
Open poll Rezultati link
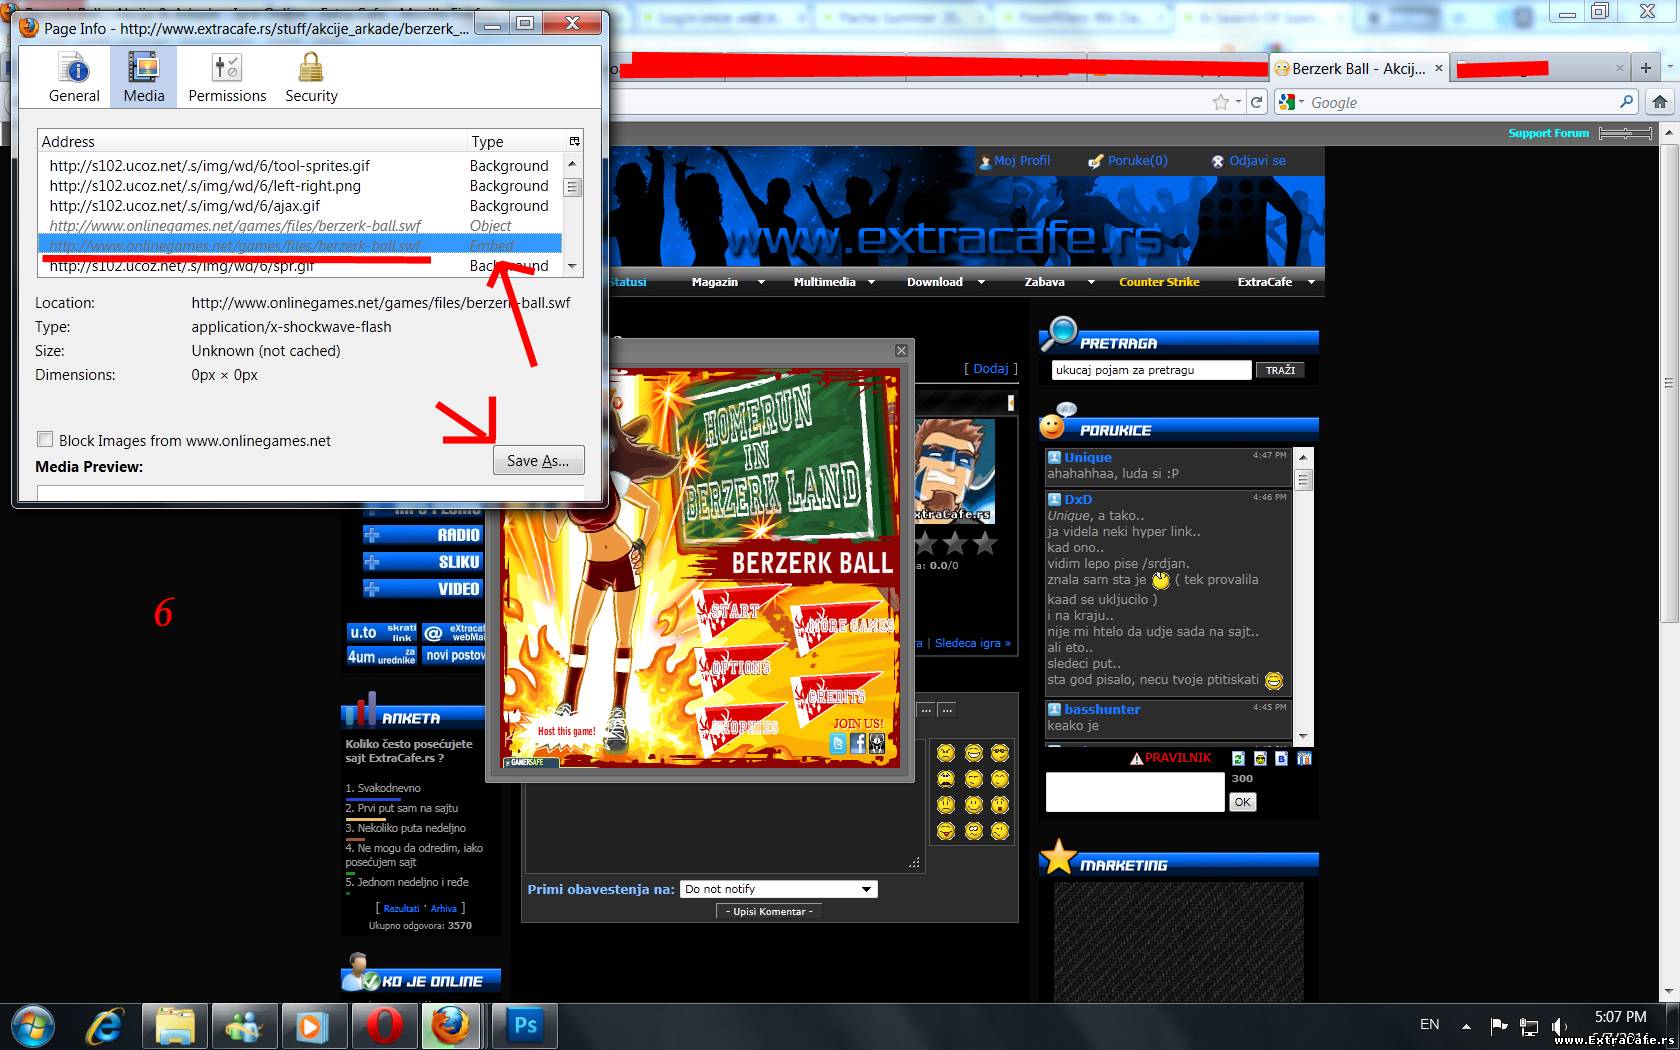pos(401,909)
